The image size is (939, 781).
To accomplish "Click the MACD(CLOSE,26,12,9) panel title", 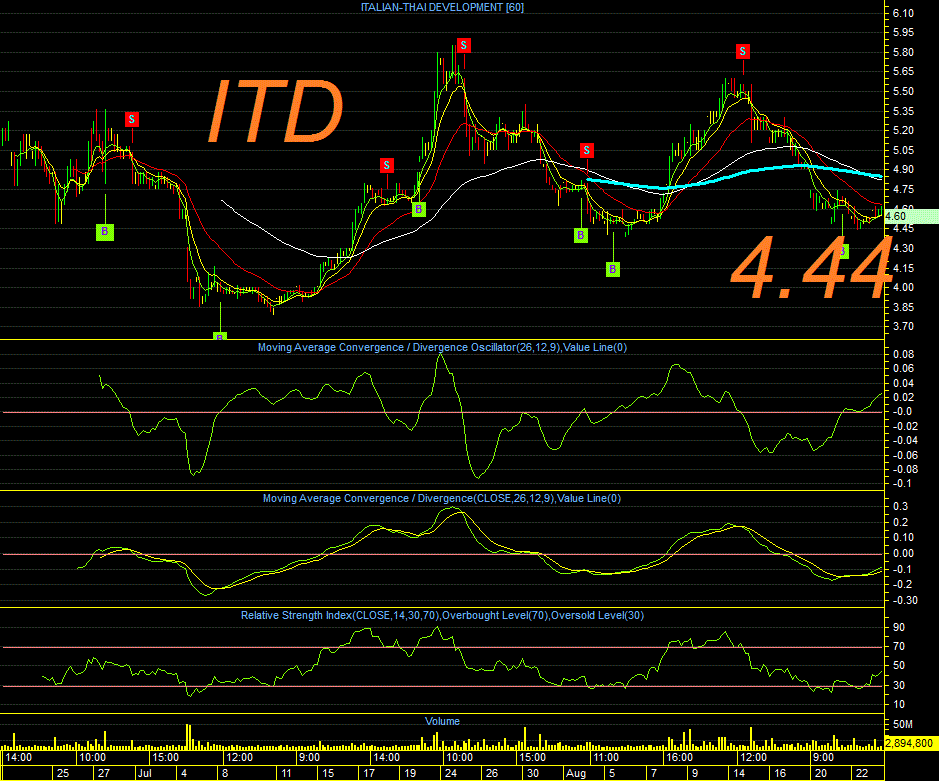I will (442, 498).
